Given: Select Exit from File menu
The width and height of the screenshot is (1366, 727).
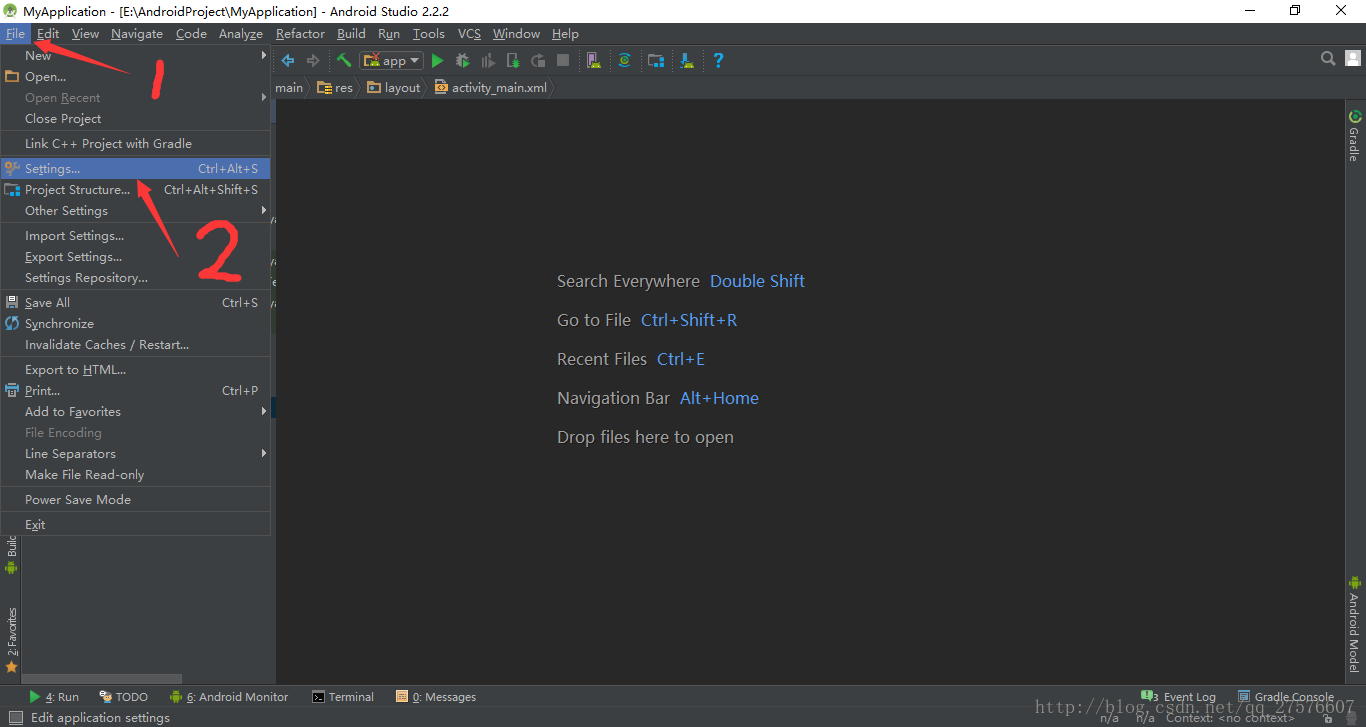Looking at the screenshot, I should point(135,524).
